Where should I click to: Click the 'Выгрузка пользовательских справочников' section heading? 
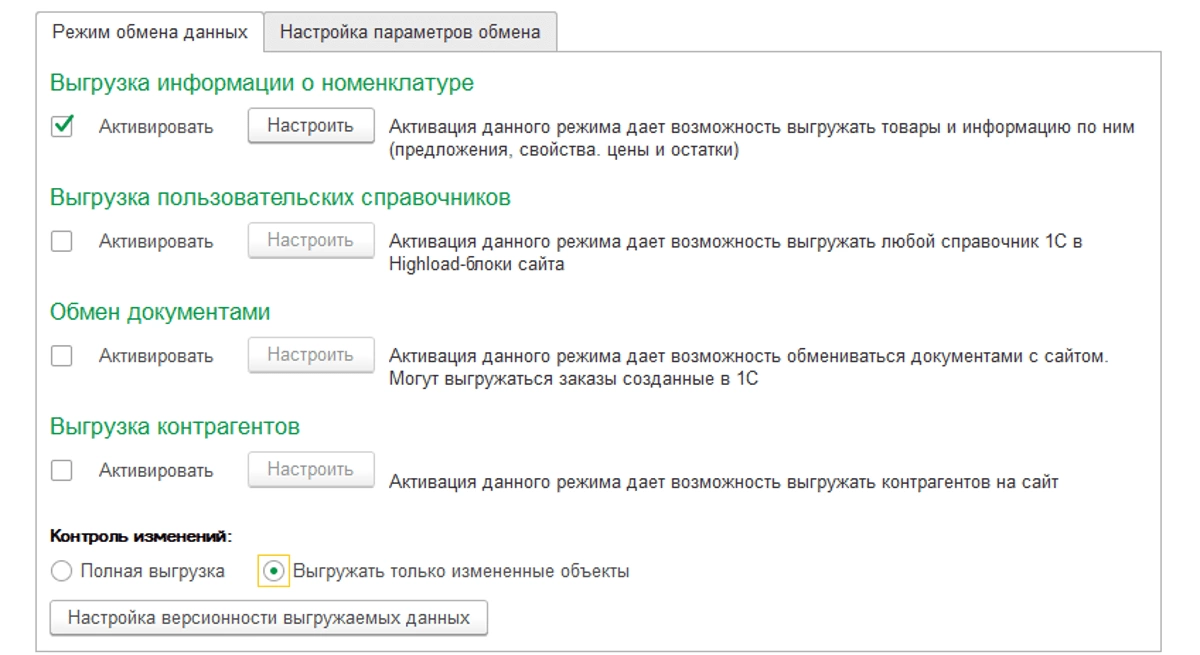point(280,198)
